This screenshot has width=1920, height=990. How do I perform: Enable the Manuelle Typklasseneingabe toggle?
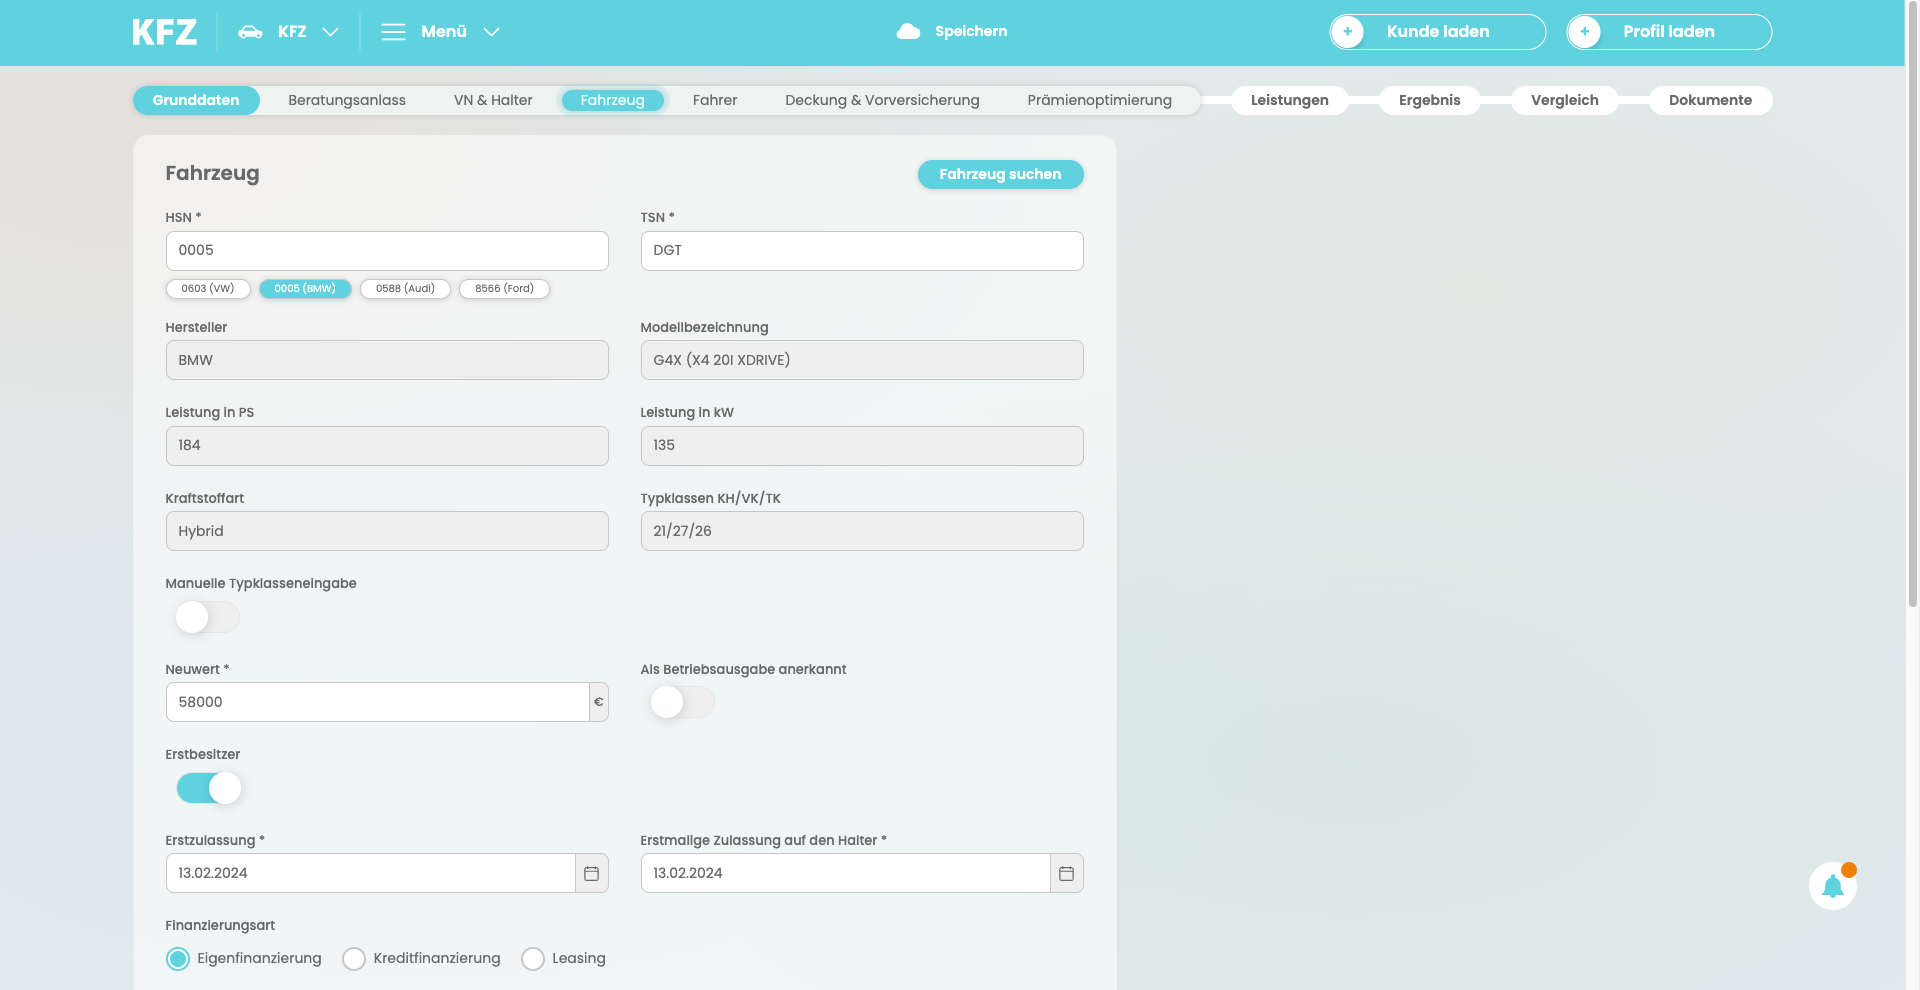click(x=208, y=617)
